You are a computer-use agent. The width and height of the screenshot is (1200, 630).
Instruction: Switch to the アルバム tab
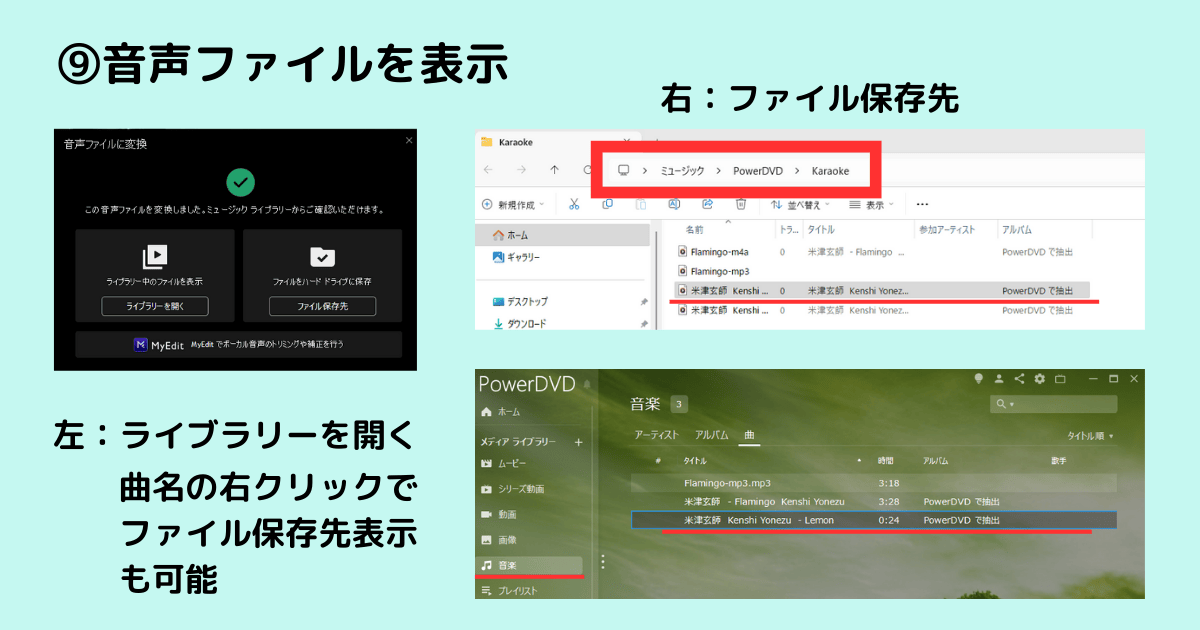[x=711, y=435]
